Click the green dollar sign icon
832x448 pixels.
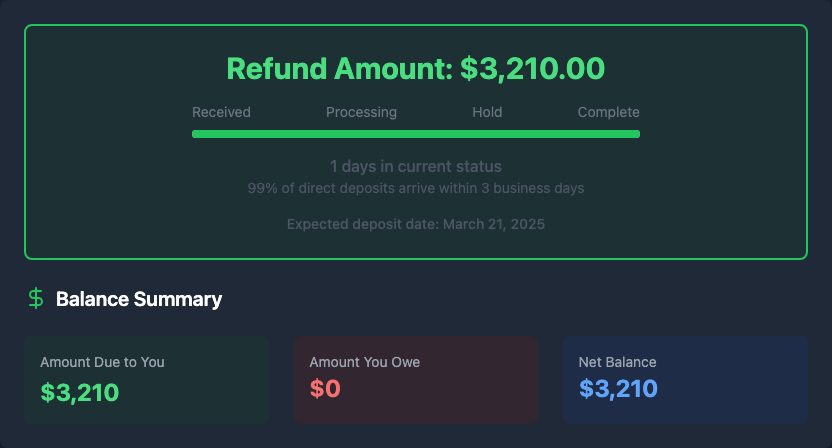click(36, 298)
